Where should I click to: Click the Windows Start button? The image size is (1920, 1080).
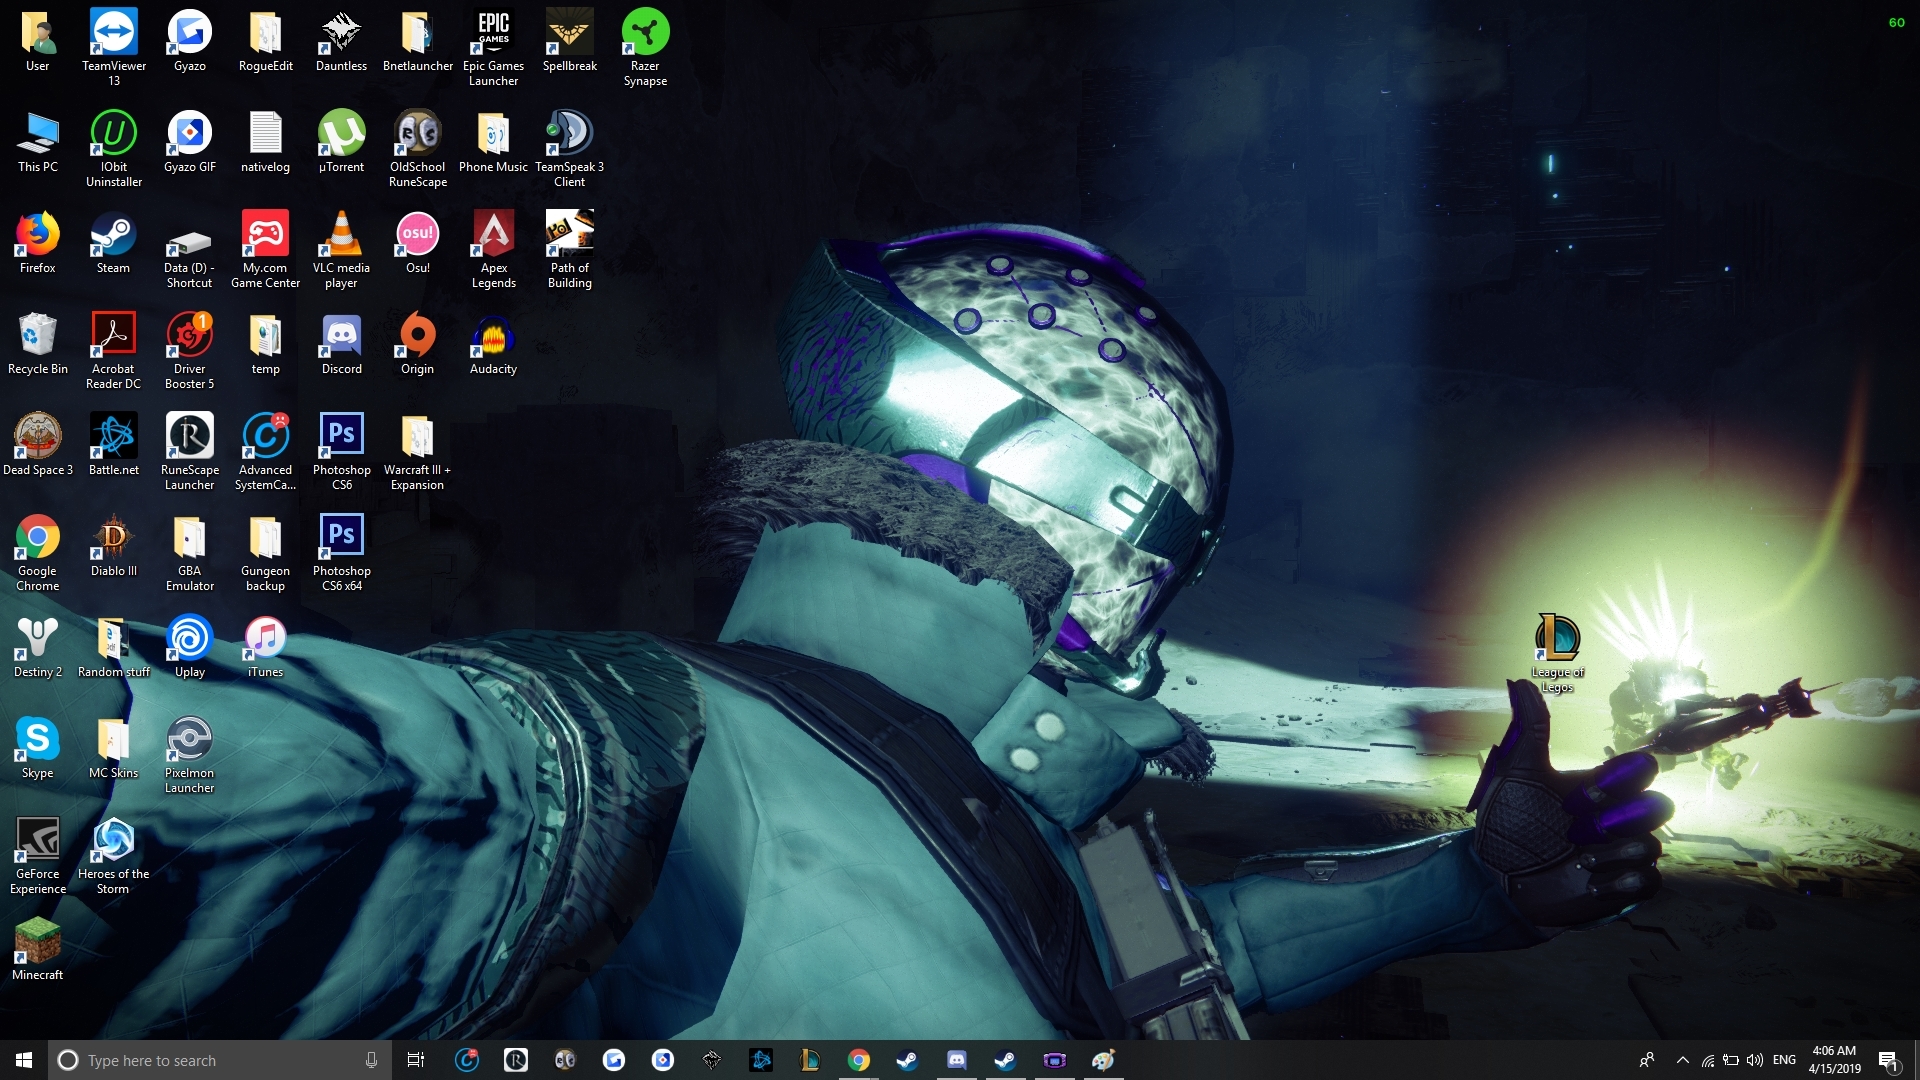tap(24, 1060)
